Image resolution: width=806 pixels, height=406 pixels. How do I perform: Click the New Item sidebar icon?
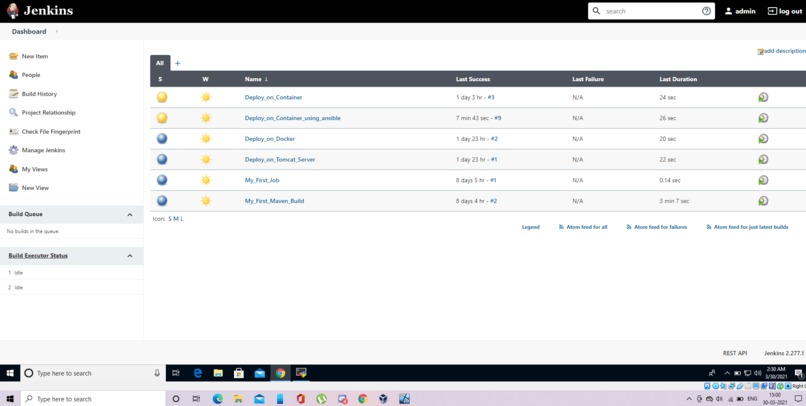pos(13,56)
